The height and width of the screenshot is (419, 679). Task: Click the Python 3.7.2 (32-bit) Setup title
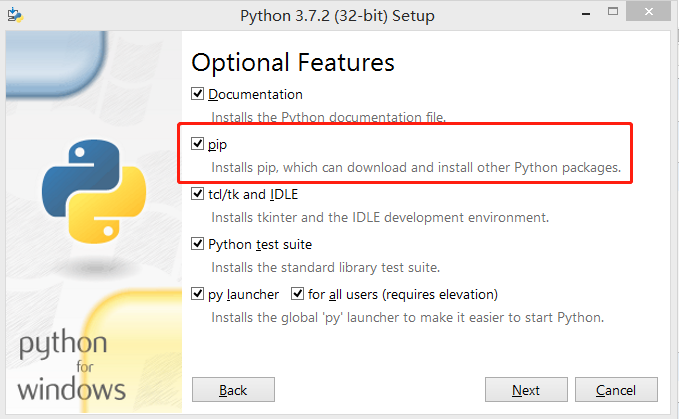[x=337, y=16]
